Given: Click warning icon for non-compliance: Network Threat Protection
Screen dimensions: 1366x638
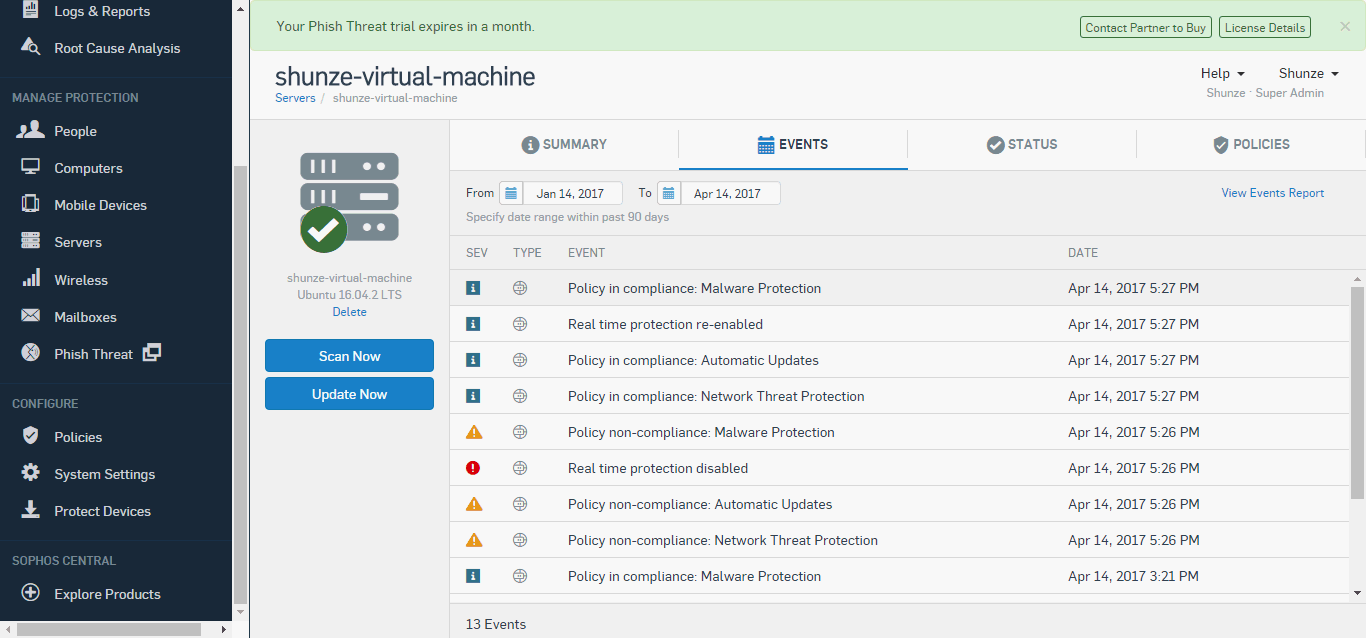Looking at the screenshot, I should tap(474, 540).
